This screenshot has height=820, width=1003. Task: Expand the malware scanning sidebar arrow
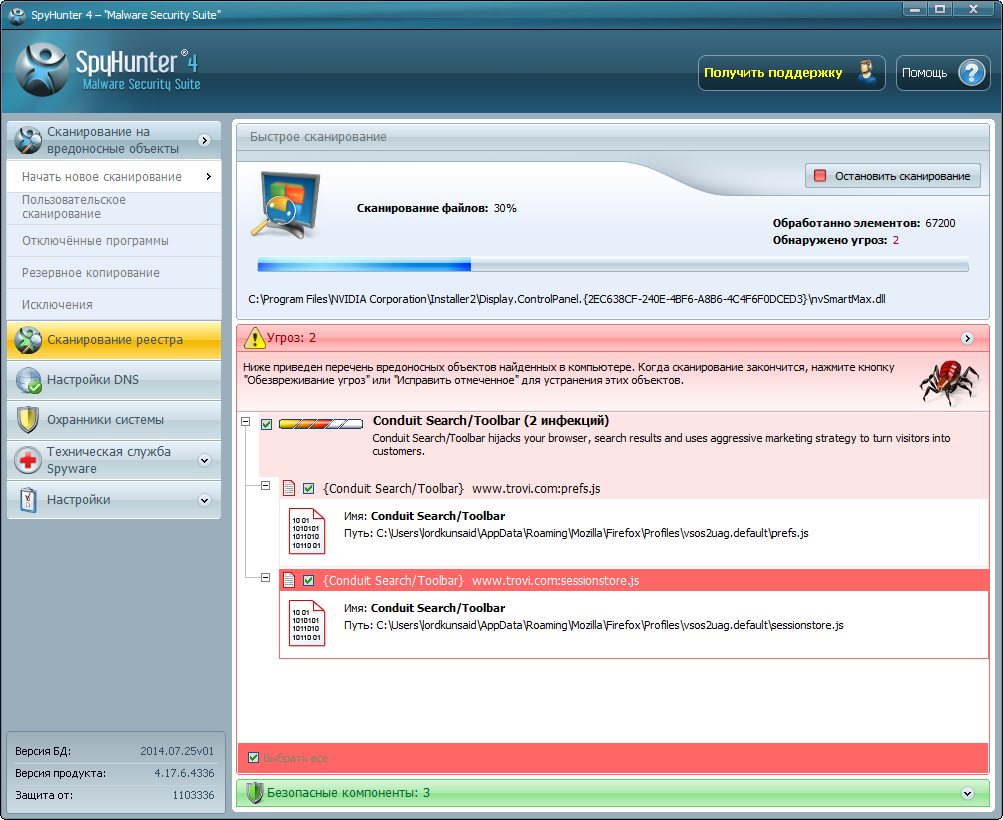click(x=205, y=140)
